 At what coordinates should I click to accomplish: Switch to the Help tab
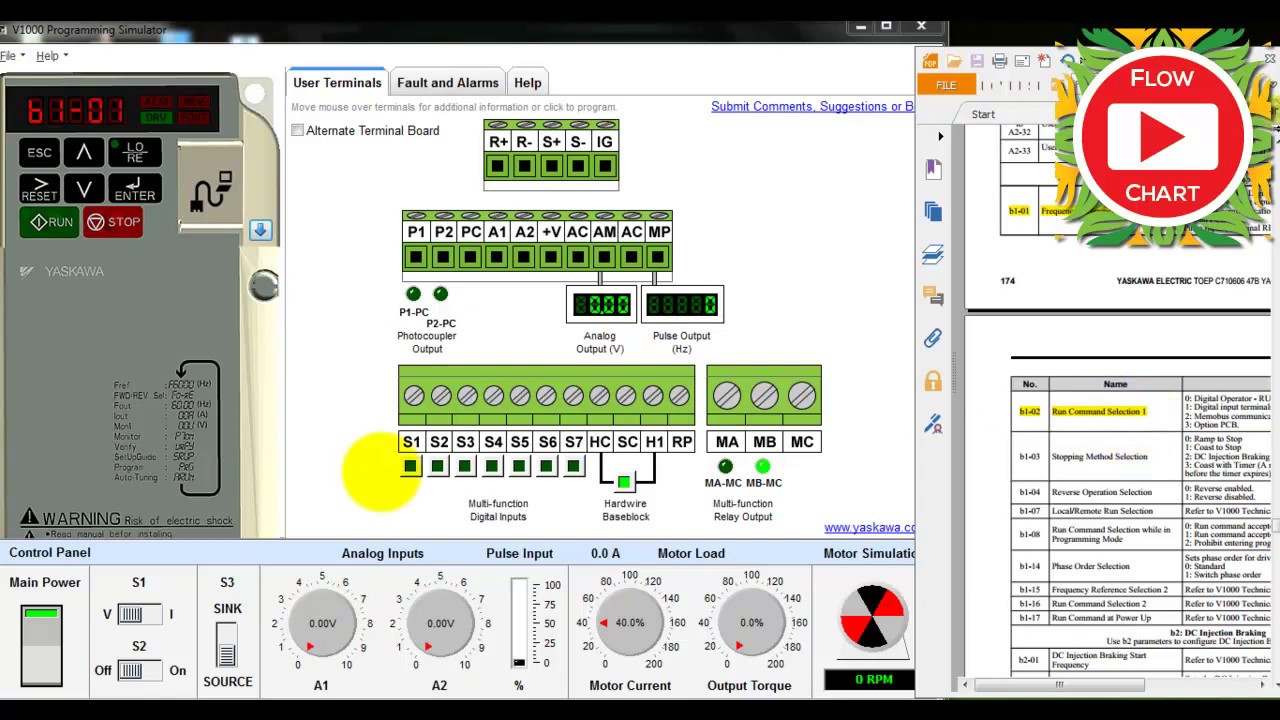[x=527, y=83]
